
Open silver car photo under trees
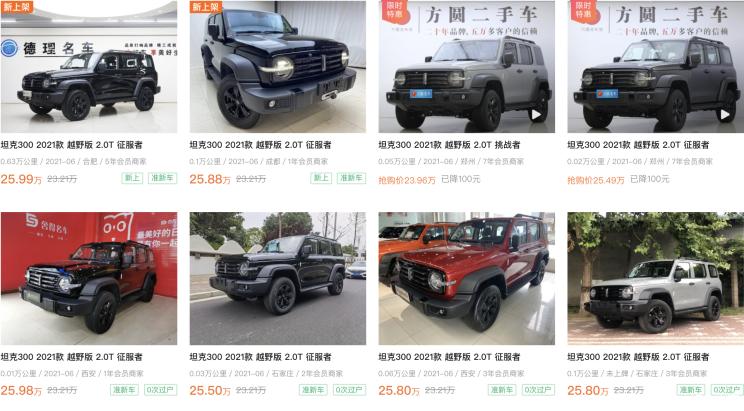pos(656,279)
